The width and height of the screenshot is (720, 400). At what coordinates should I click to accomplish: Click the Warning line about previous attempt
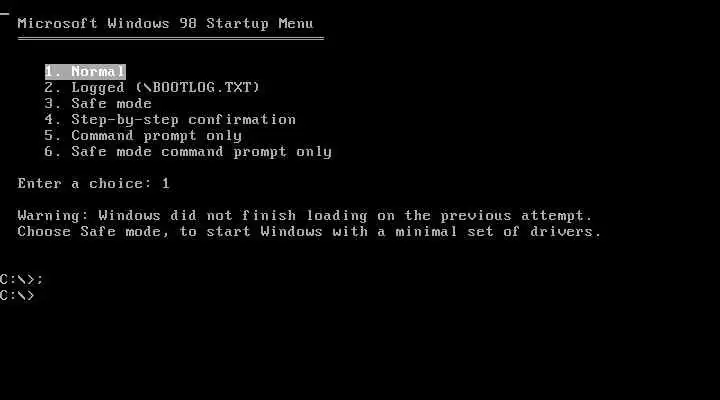[305, 216]
